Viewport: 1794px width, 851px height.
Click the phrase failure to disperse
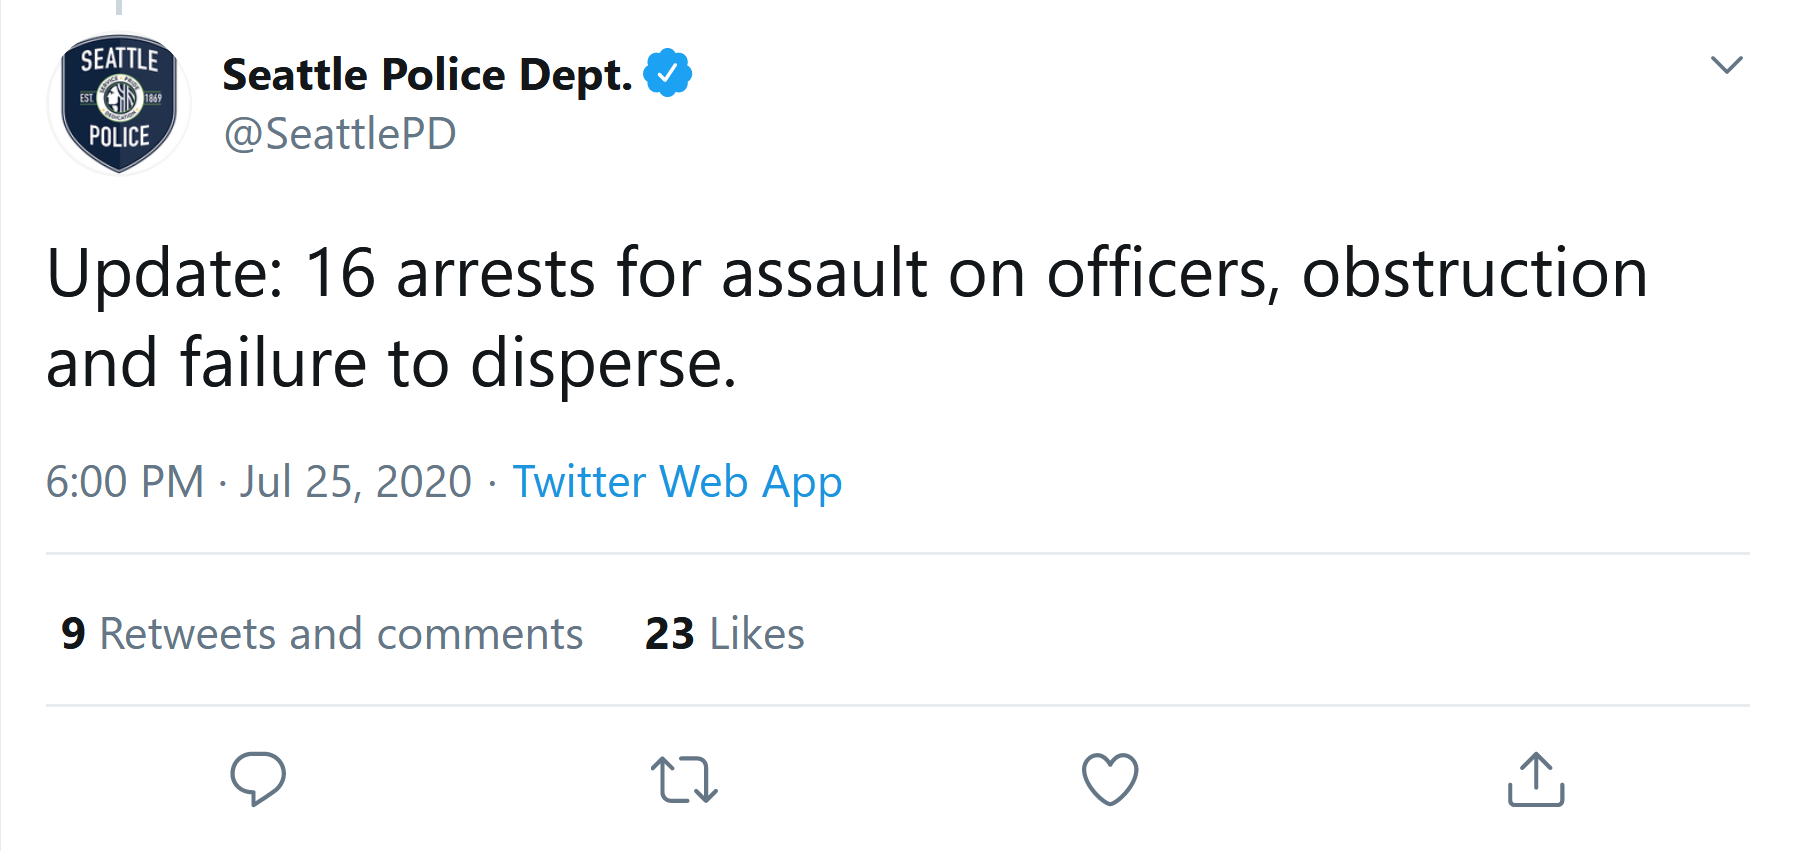pyautogui.click(x=458, y=363)
